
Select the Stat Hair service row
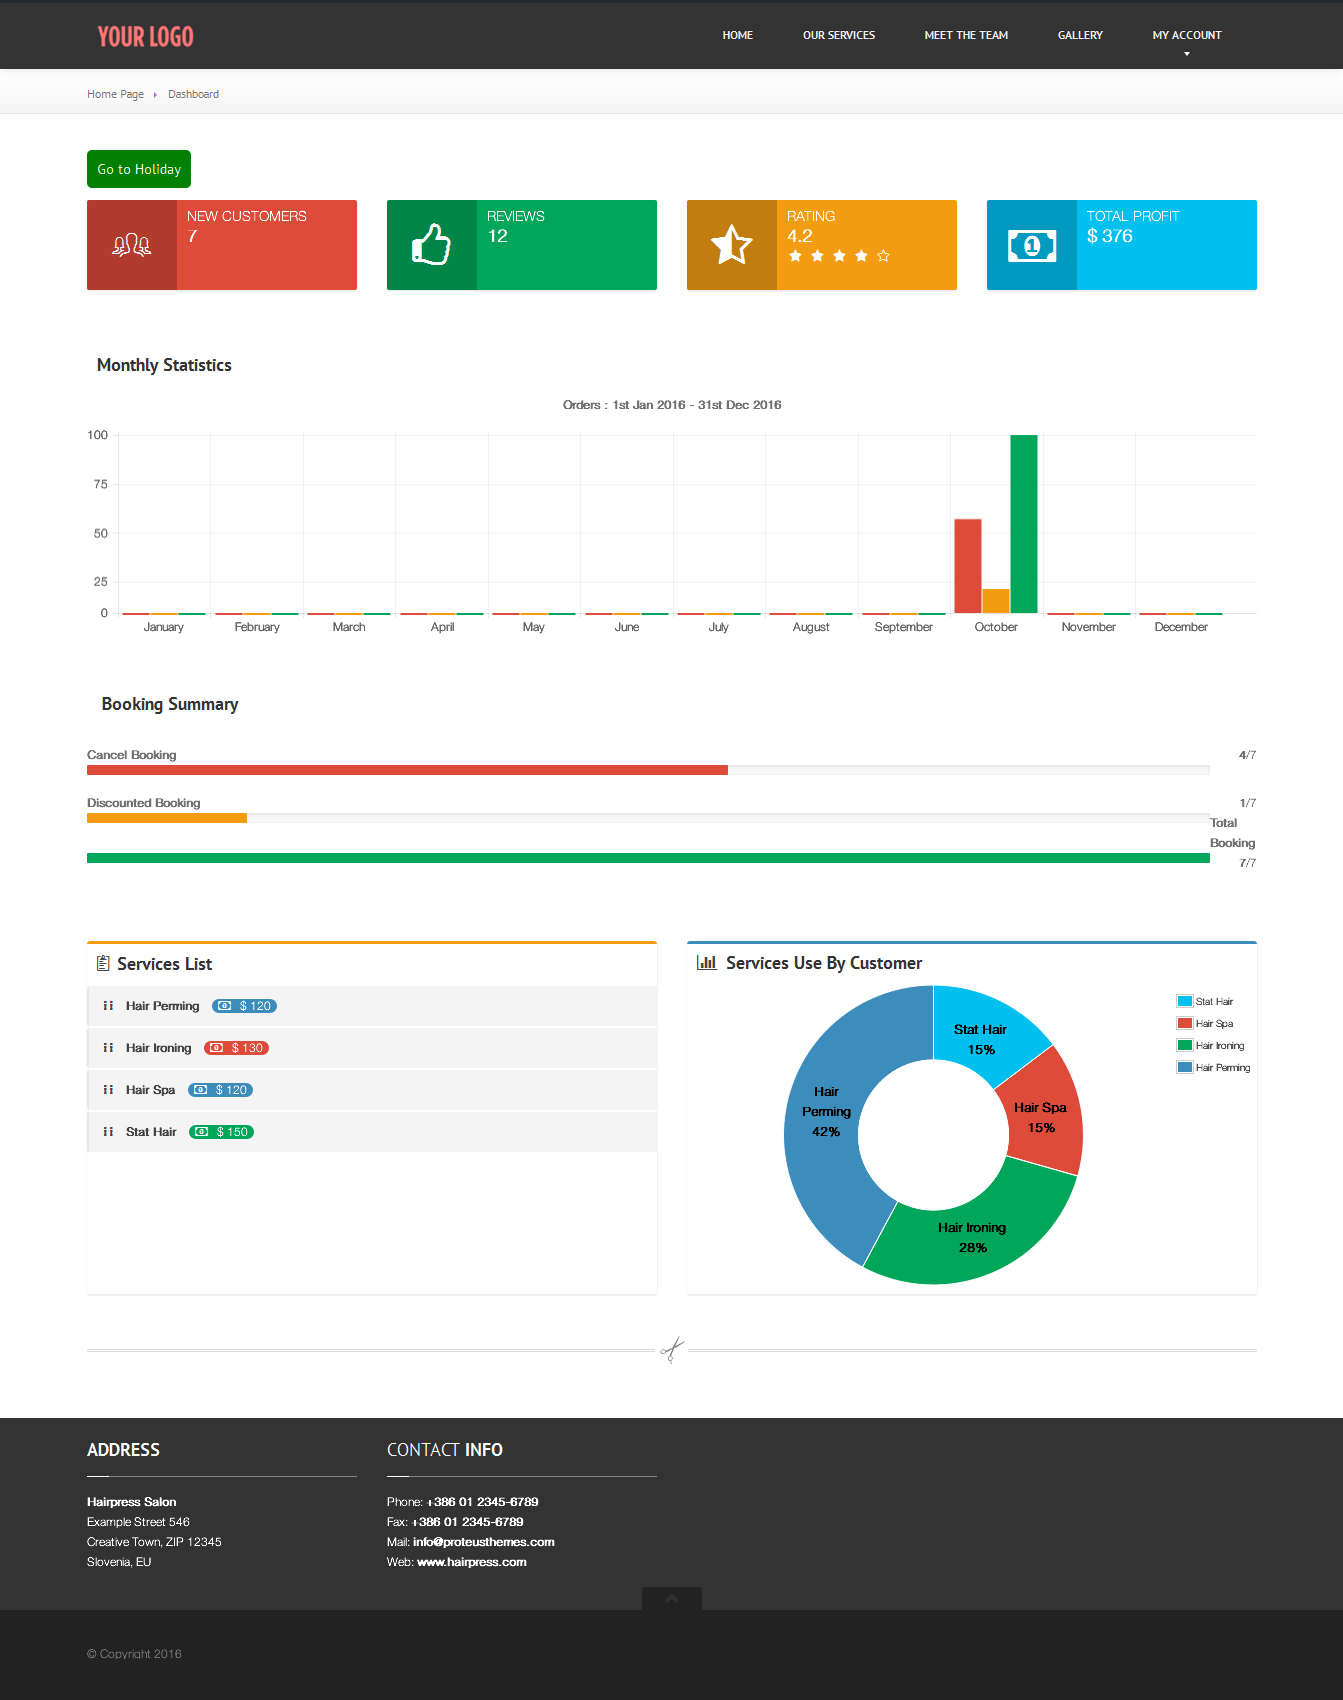coord(372,1132)
